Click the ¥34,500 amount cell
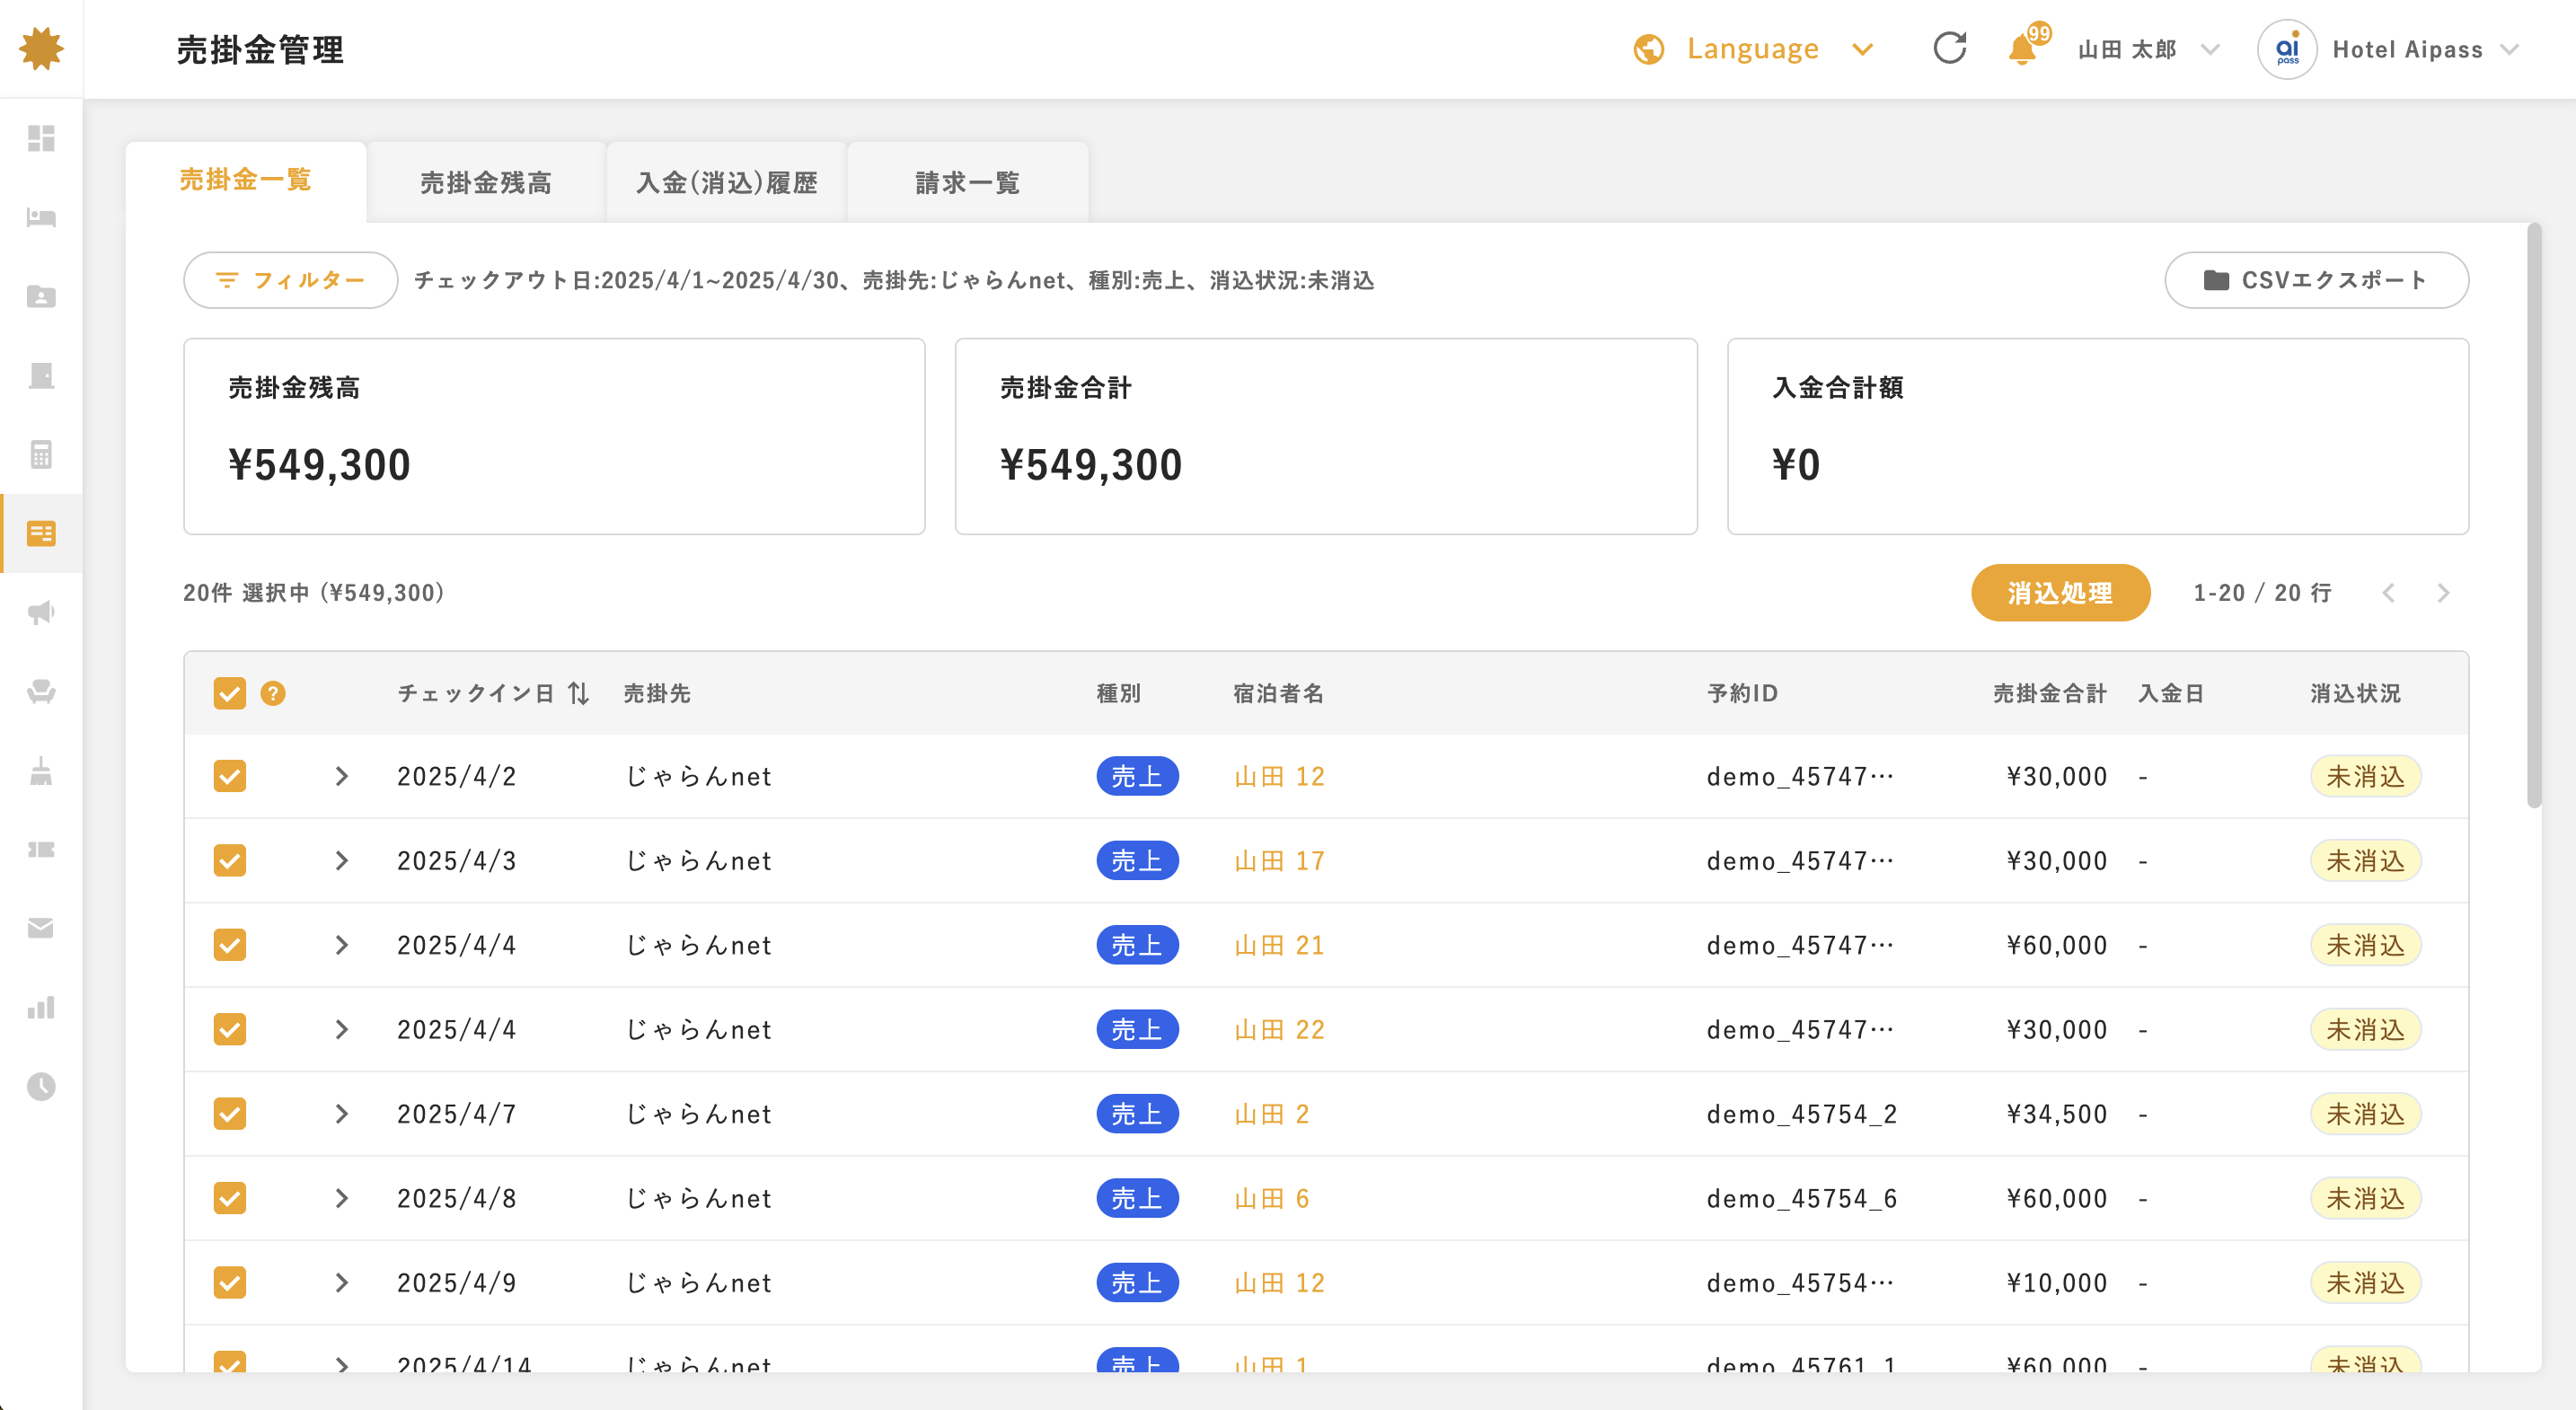2576x1410 pixels. [x=2057, y=1113]
